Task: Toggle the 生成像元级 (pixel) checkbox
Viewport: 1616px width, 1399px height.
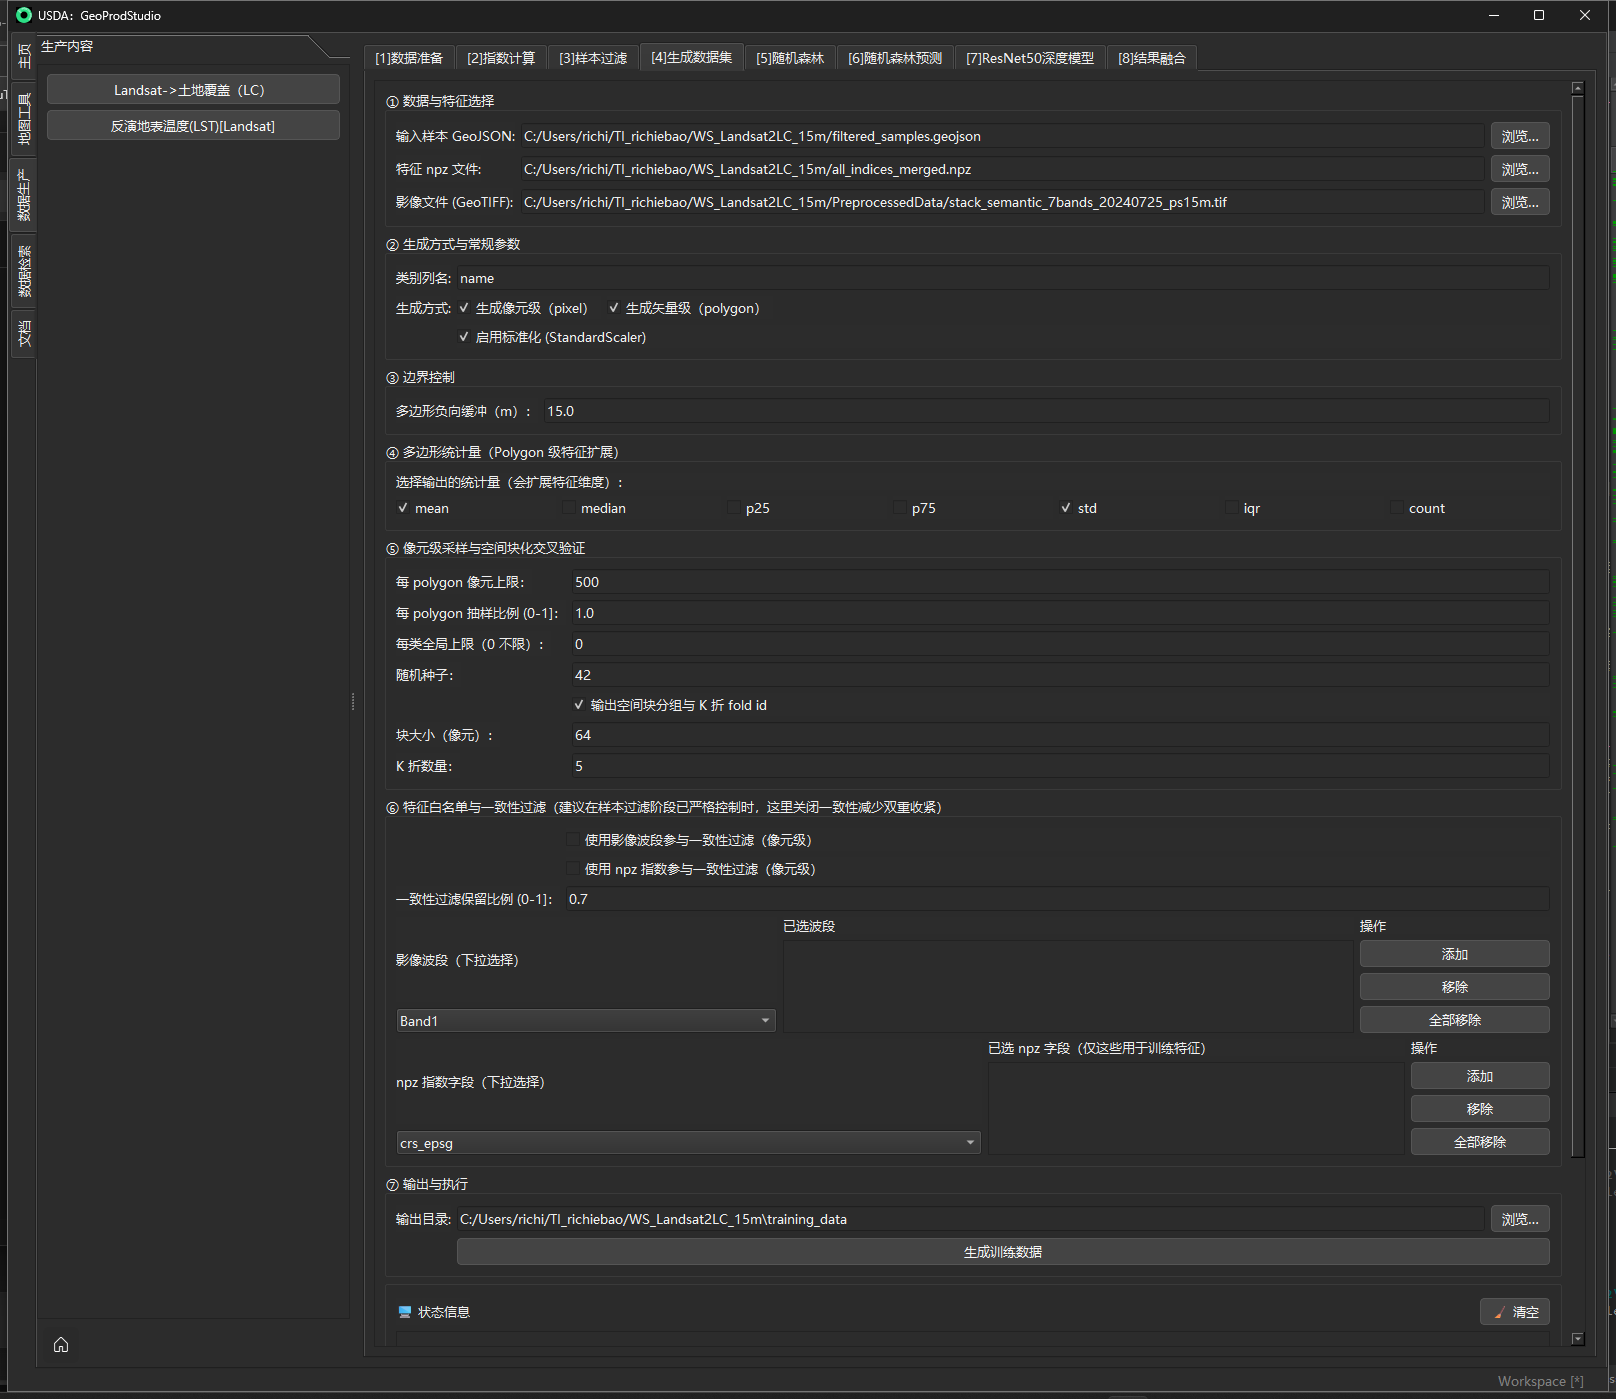Action: (464, 308)
